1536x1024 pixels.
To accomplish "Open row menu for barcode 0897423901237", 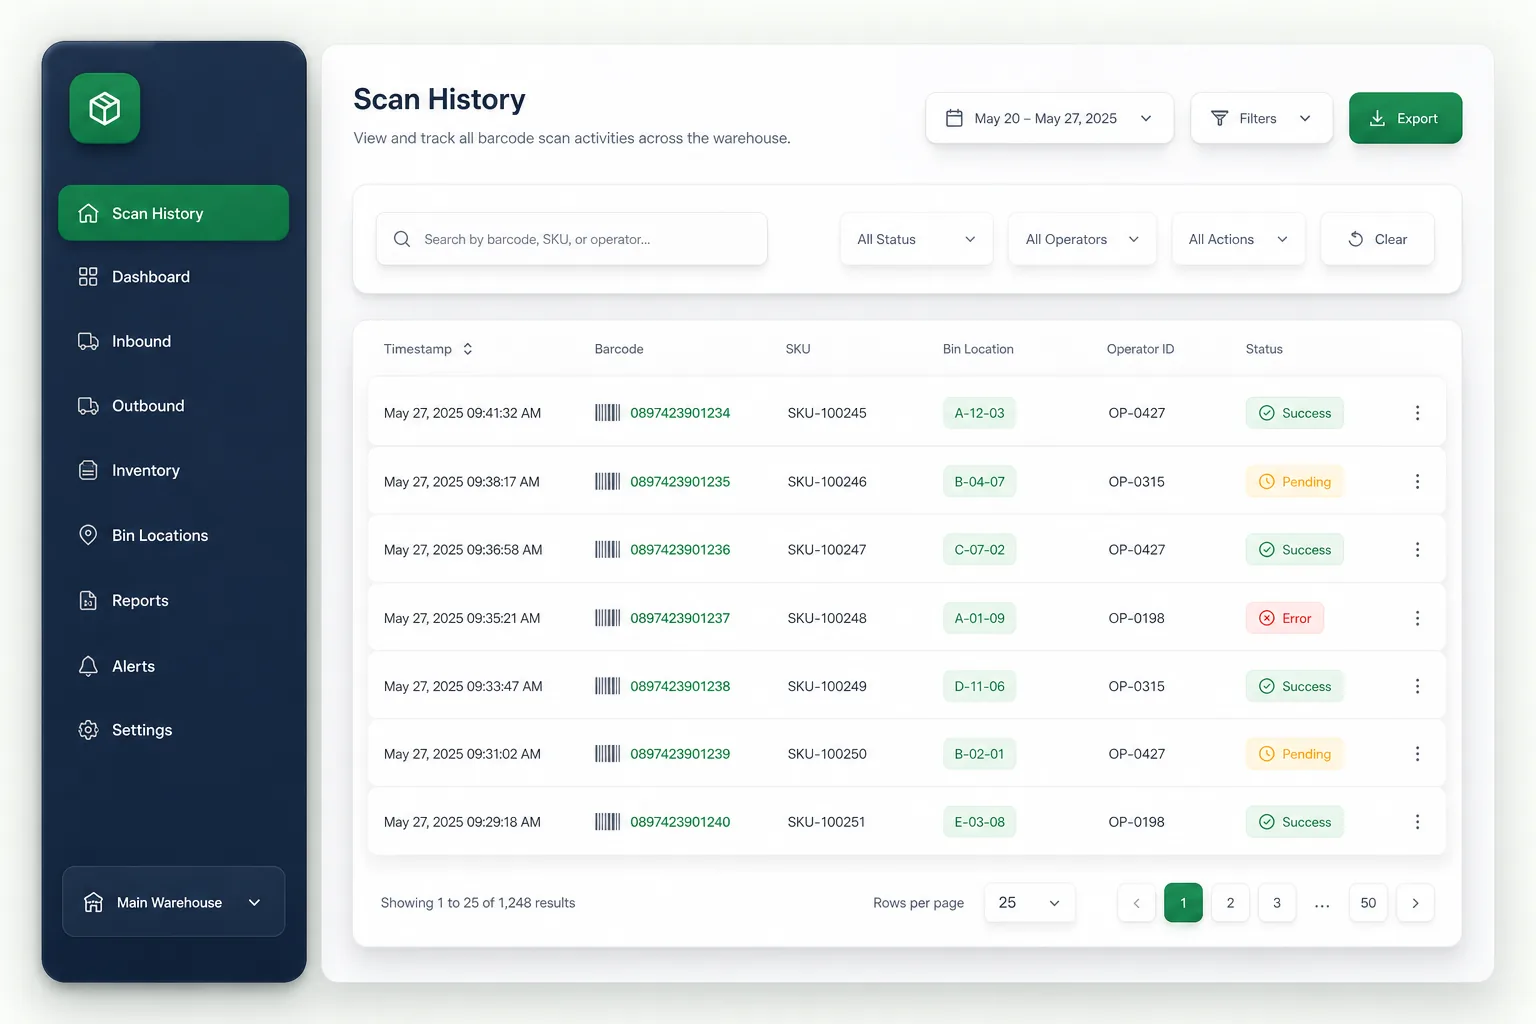I will [x=1417, y=618].
